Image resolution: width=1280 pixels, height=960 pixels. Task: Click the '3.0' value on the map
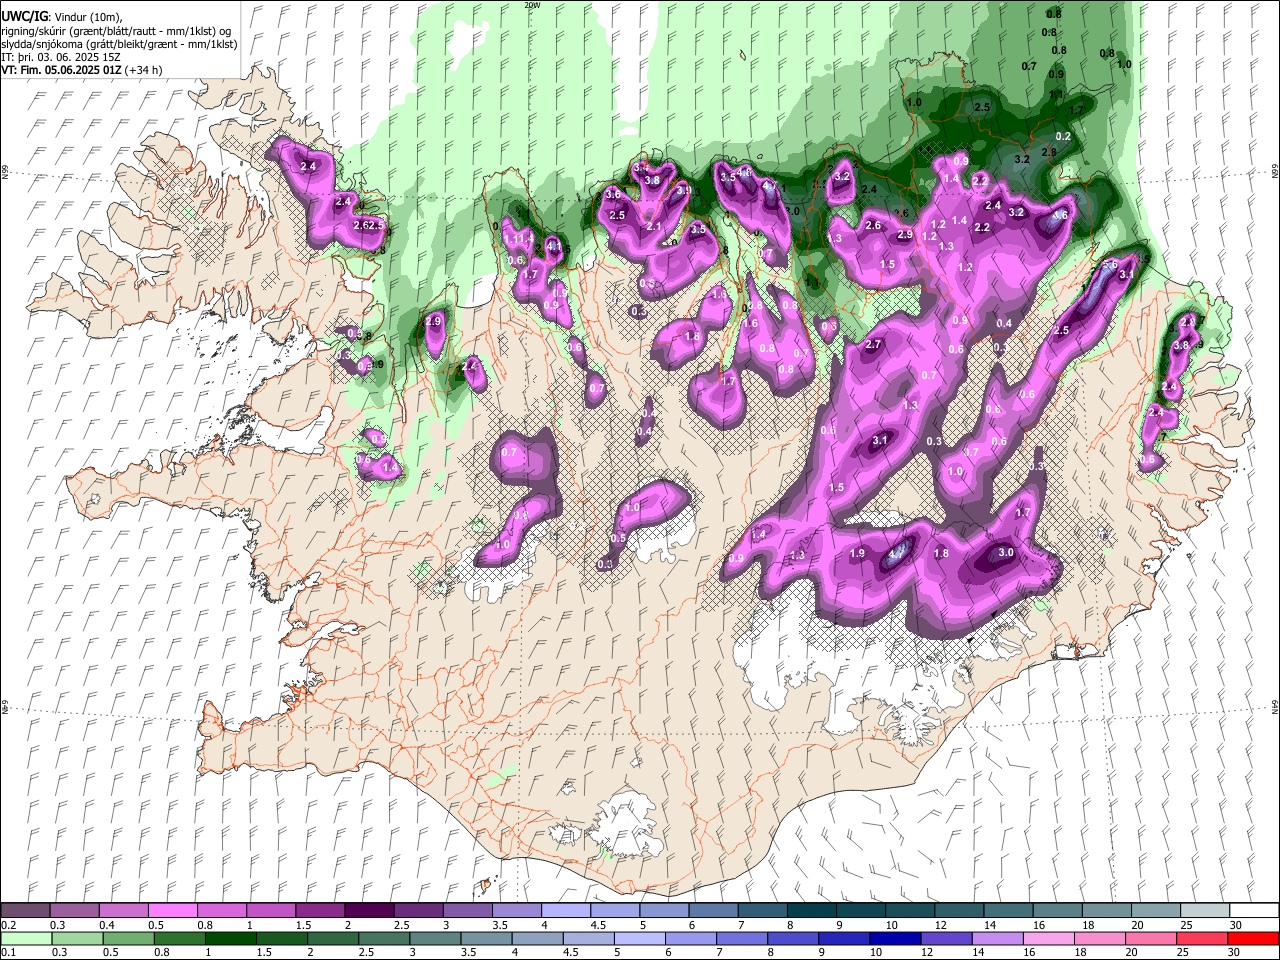point(1006,553)
